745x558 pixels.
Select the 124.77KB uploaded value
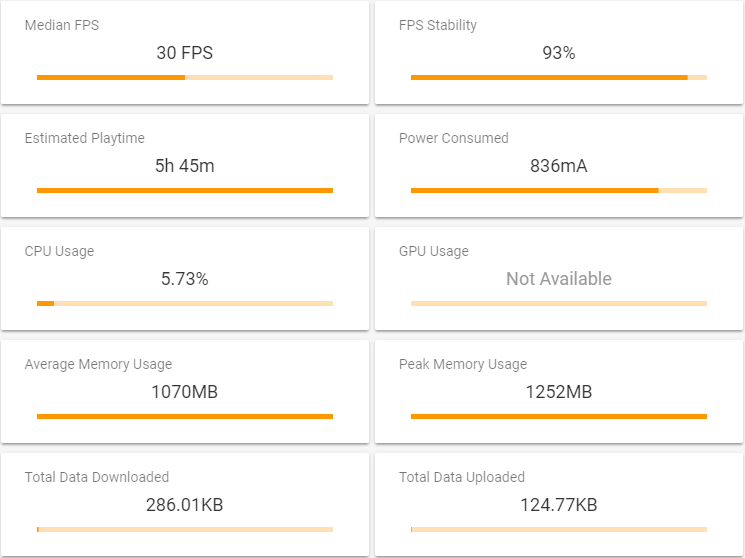pos(559,505)
